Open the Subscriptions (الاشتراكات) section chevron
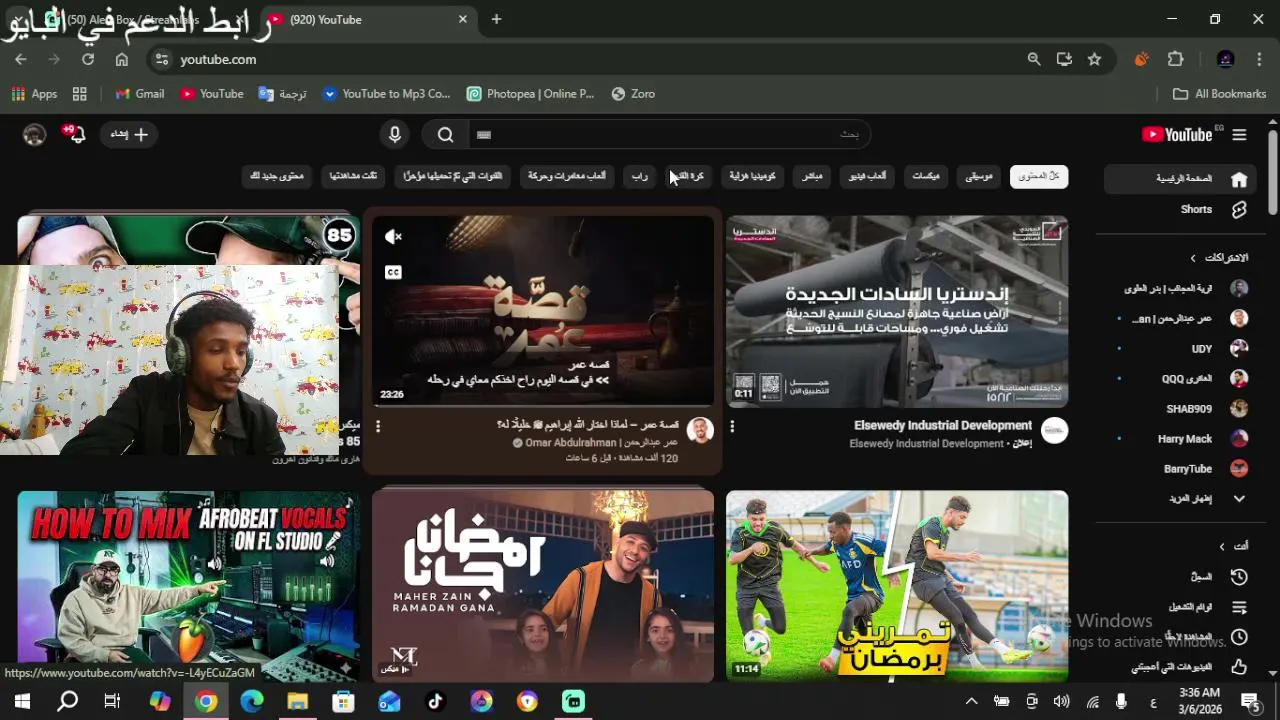The image size is (1280, 720). (x=1192, y=258)
